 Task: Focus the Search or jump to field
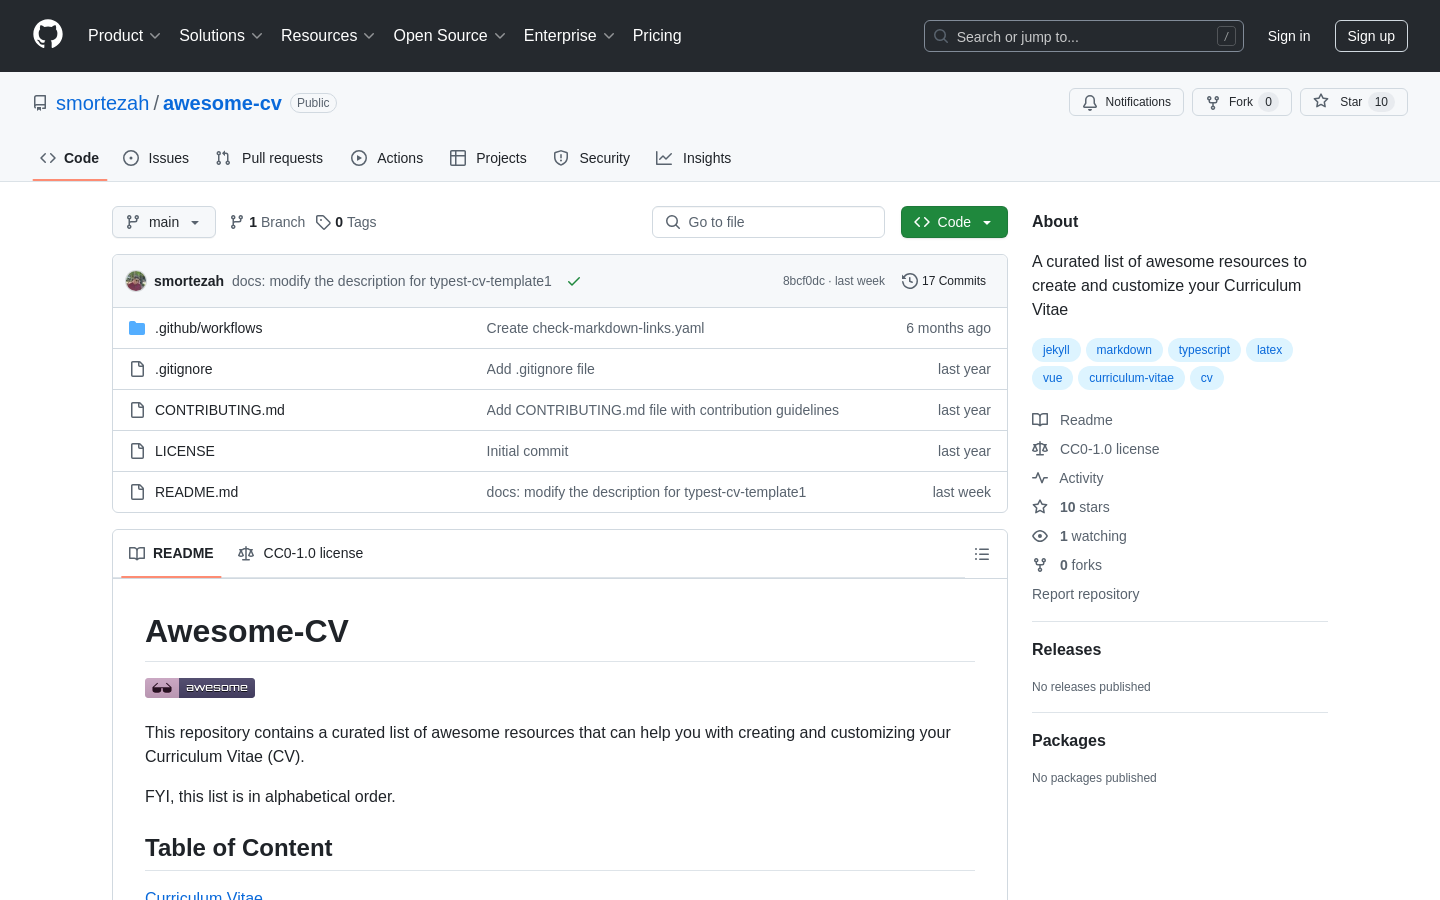1084,36
